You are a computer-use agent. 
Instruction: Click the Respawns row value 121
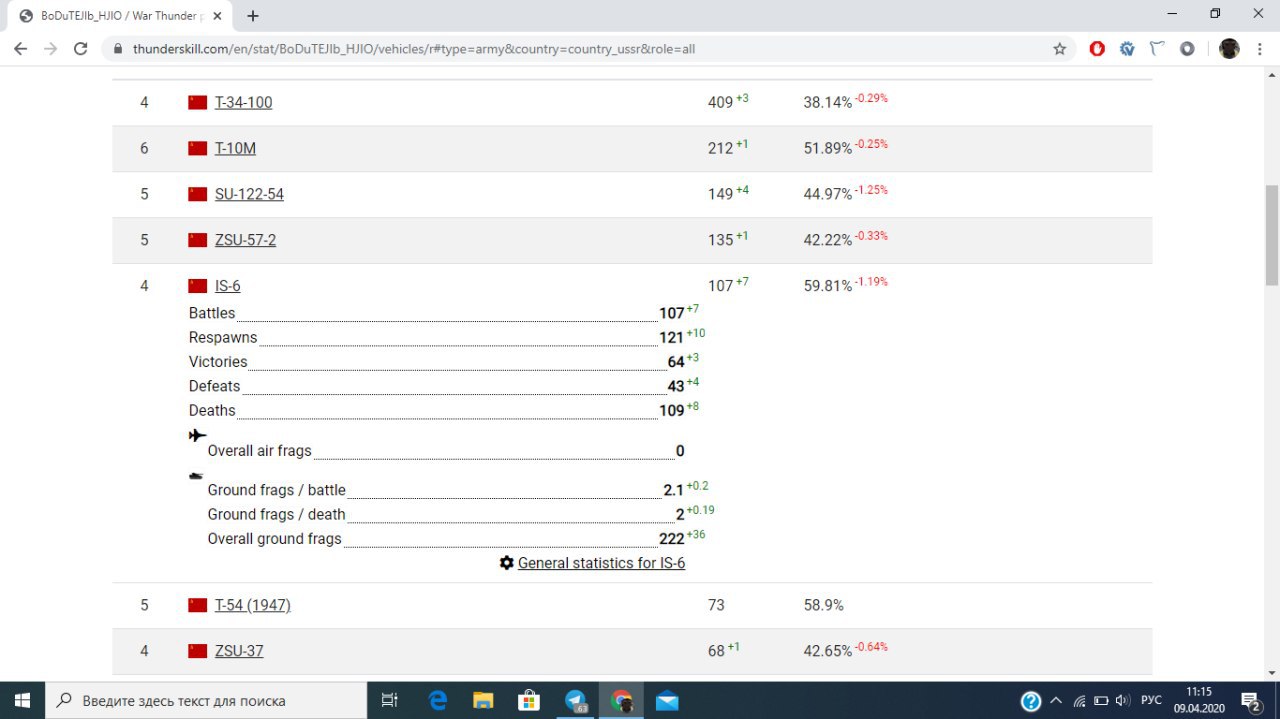click(671, 338)
